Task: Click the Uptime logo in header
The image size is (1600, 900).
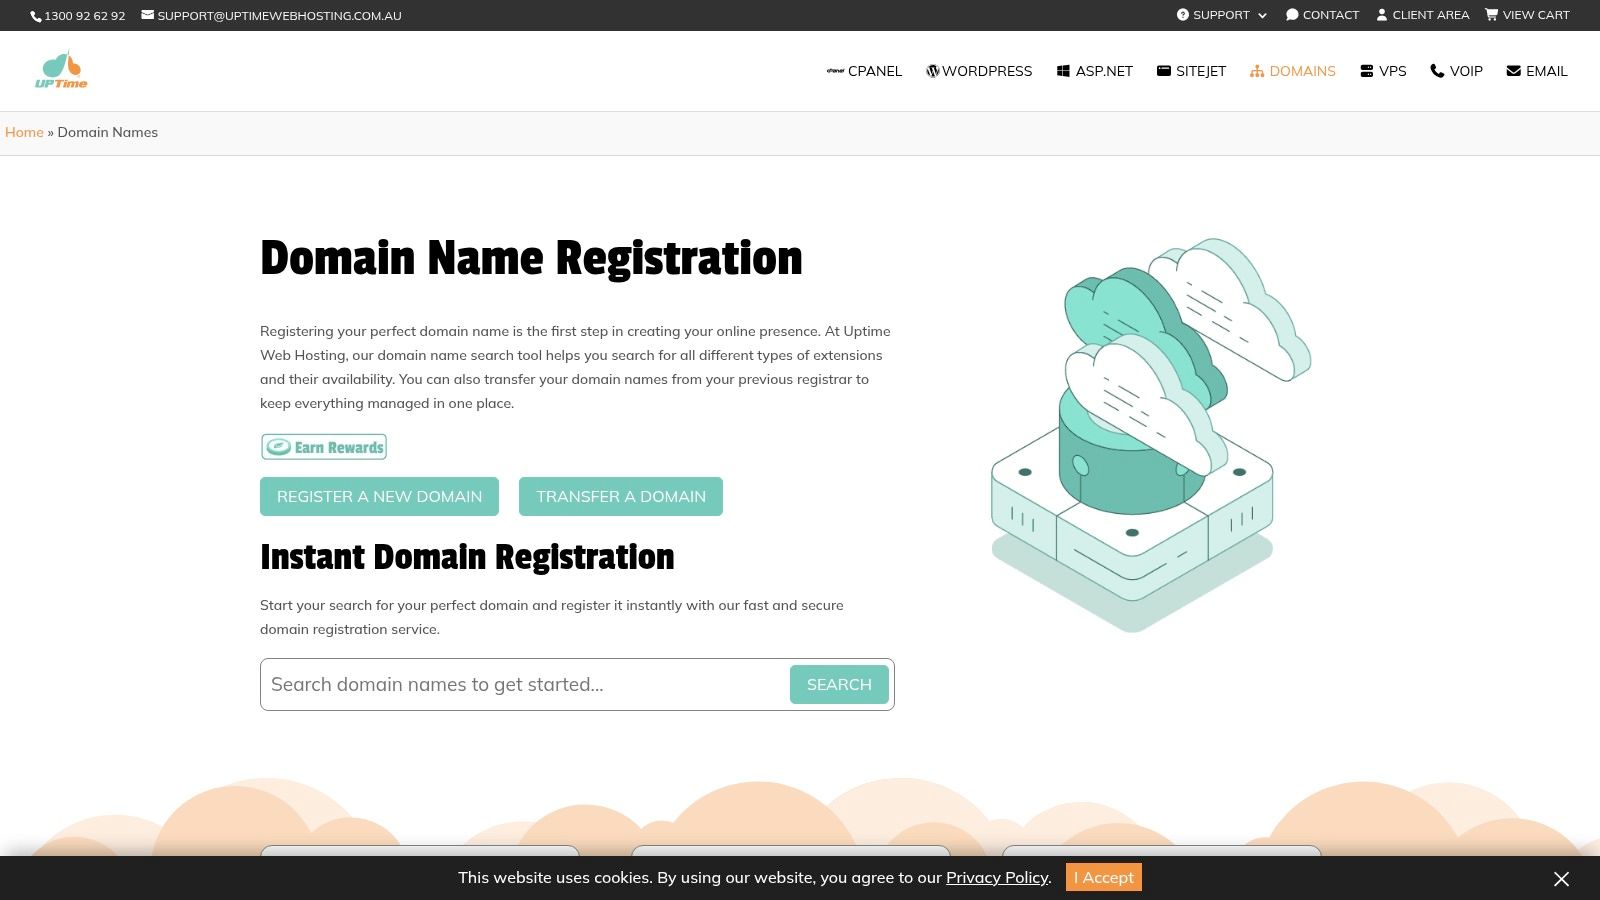Action: coord(61,70)
